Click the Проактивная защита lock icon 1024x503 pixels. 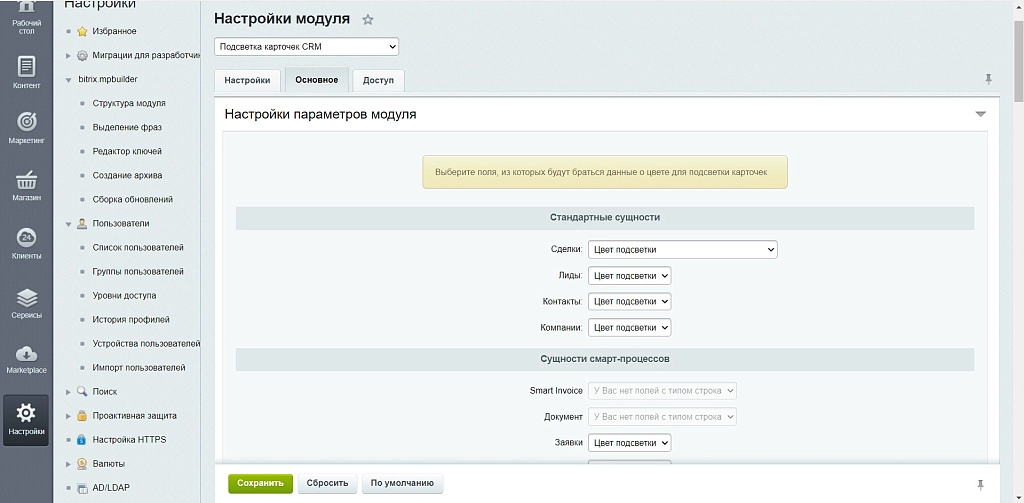pyautogui.click(x=82, y=415)
